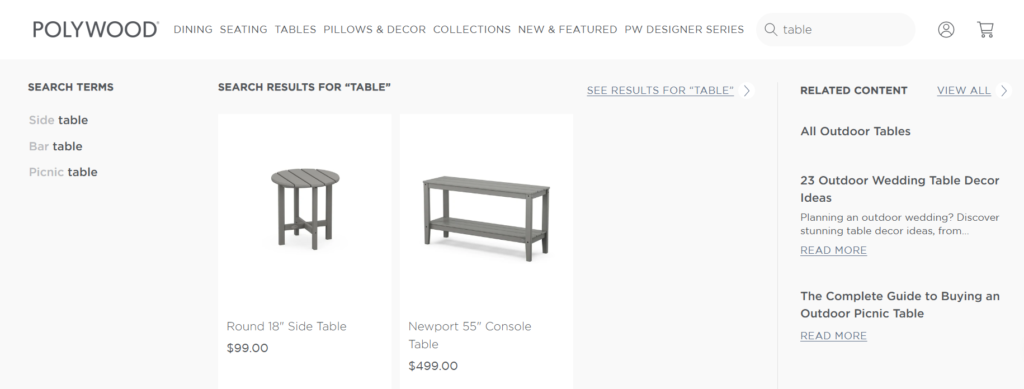Viewport: 1024px width, 389px height.
Task: Click See Results For "Table" link
Action: point(660,91)
